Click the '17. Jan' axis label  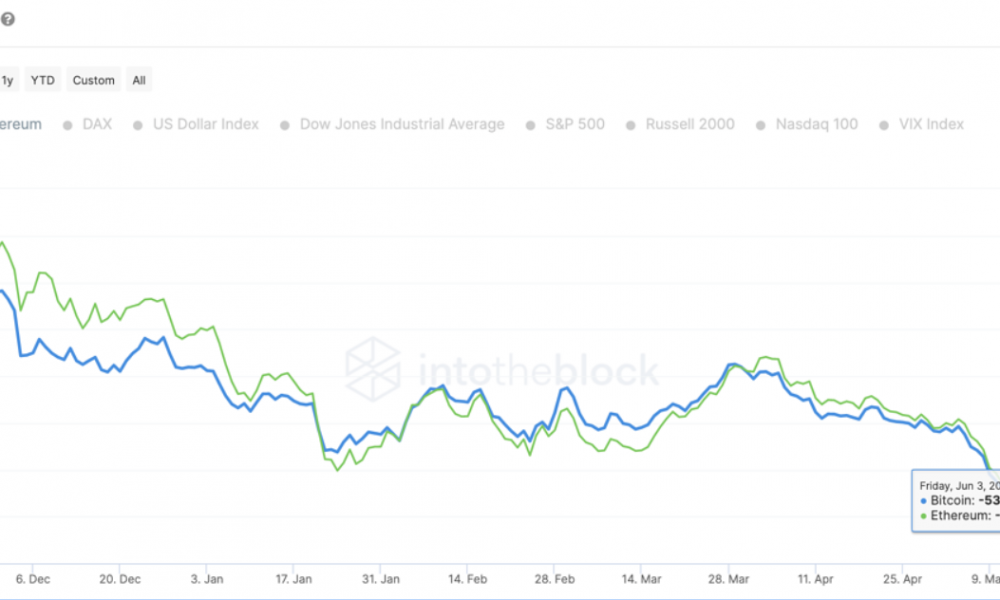pyautogui.click(x=294, y=579)
